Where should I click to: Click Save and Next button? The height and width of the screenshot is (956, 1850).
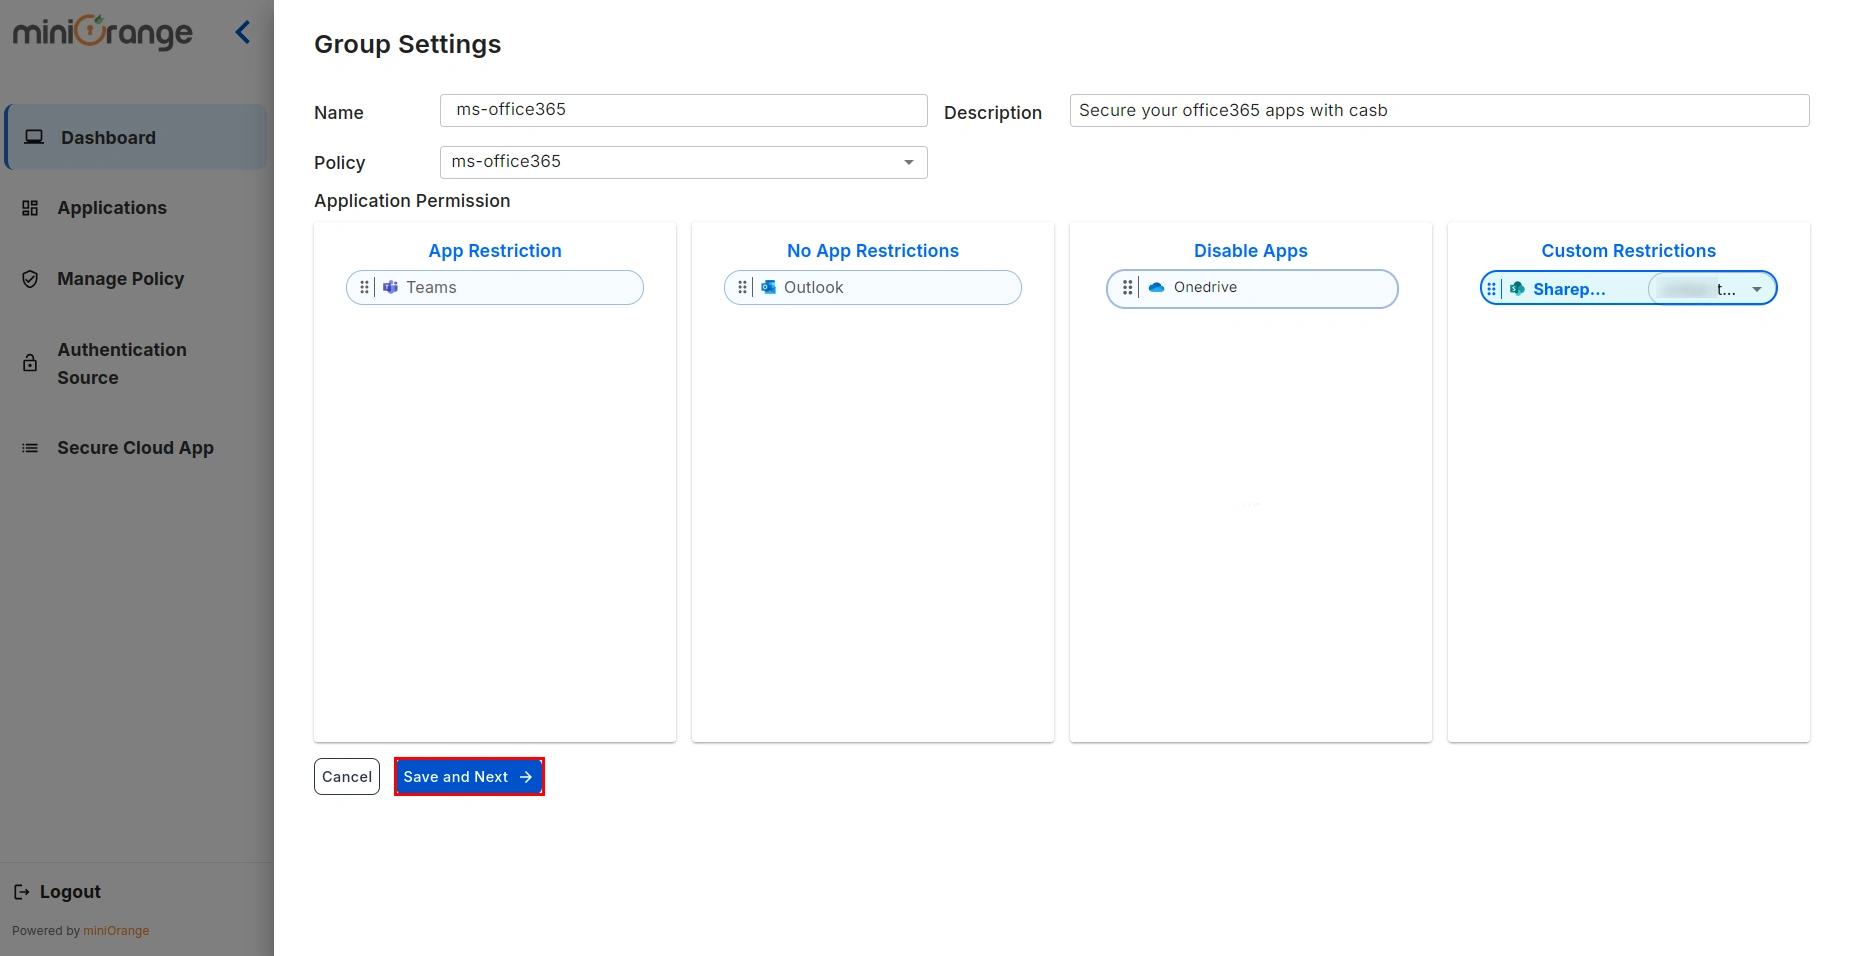(469, 777)
